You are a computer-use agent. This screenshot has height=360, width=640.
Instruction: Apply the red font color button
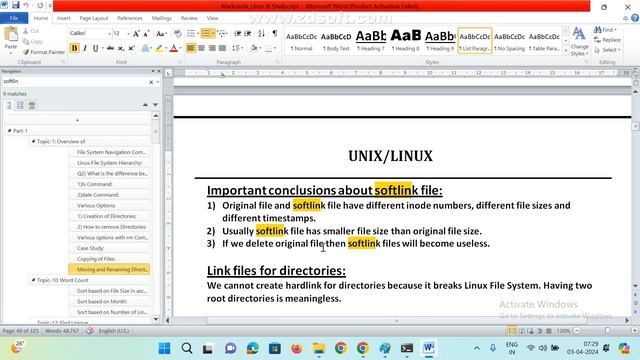173,48
